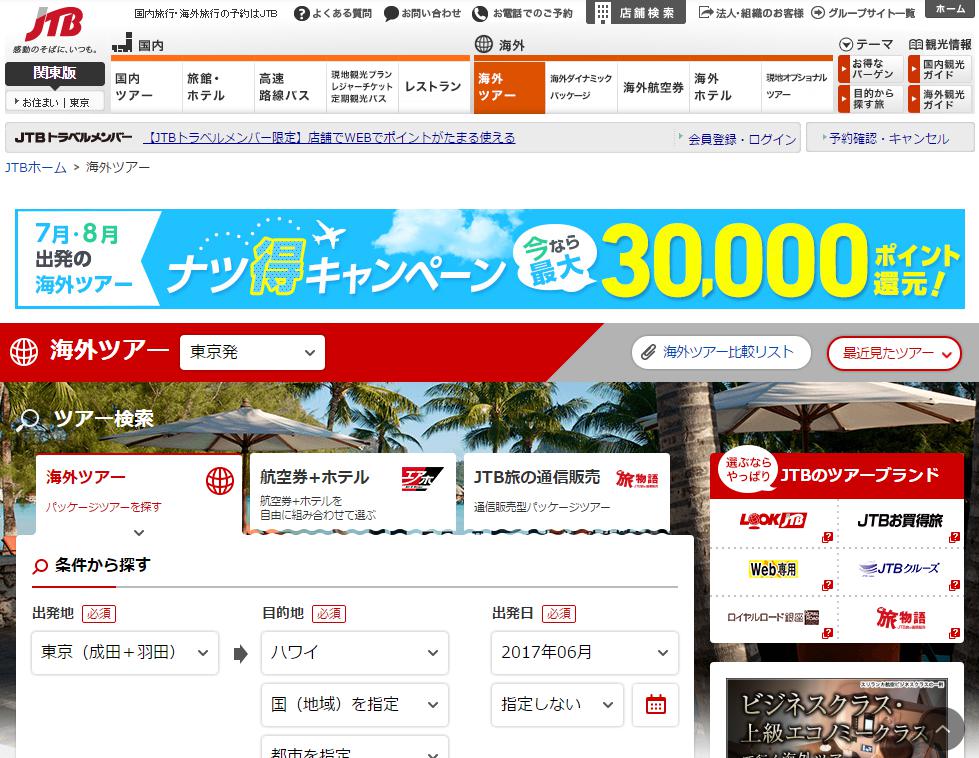The height and width of the screenshot is (758, 979).
Task: Click the paperclip icon in 海外ツアー比較リスト
Action: [648, 352]
